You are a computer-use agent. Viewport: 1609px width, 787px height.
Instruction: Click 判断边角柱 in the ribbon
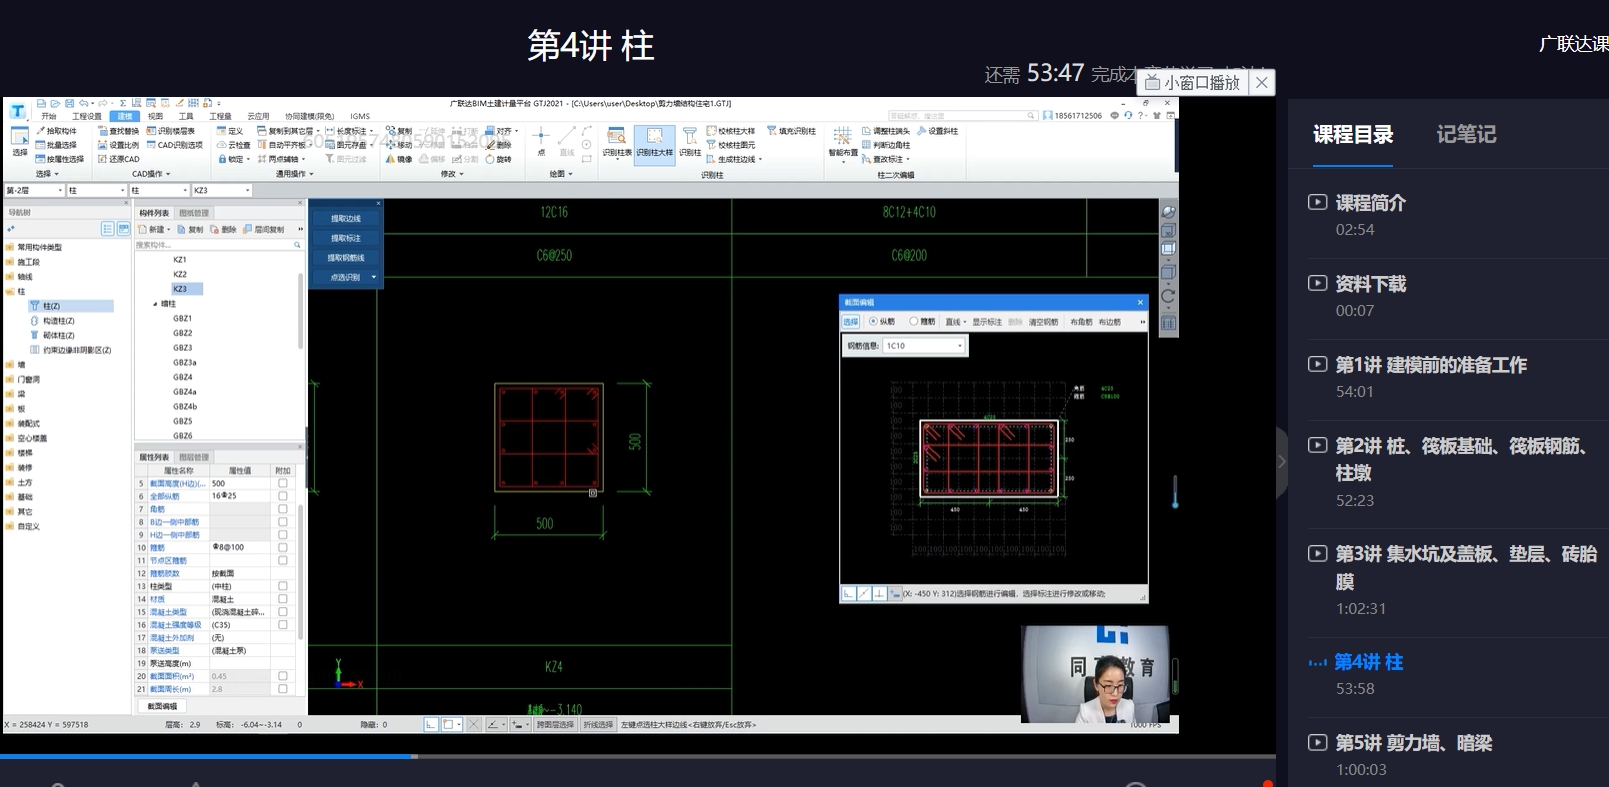point(886,145)
